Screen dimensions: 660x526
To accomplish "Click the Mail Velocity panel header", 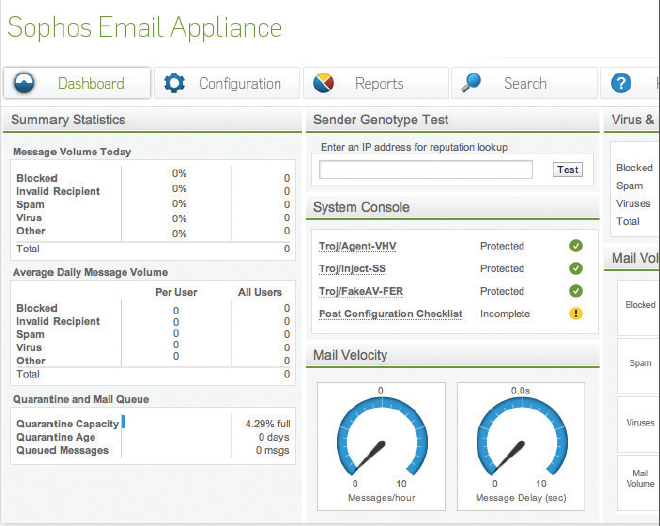I will (452, 356).
